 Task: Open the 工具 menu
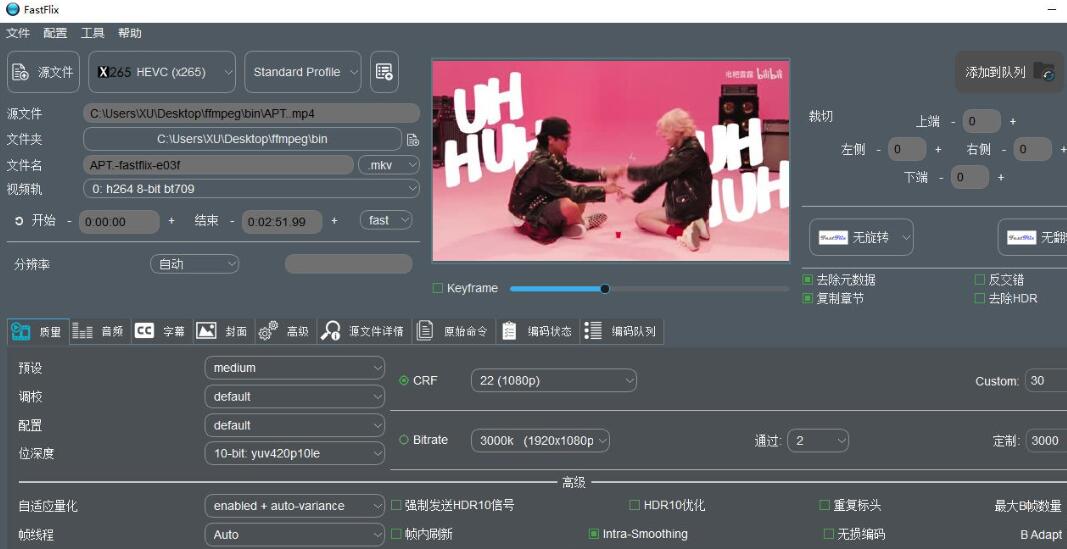[93, 33]
